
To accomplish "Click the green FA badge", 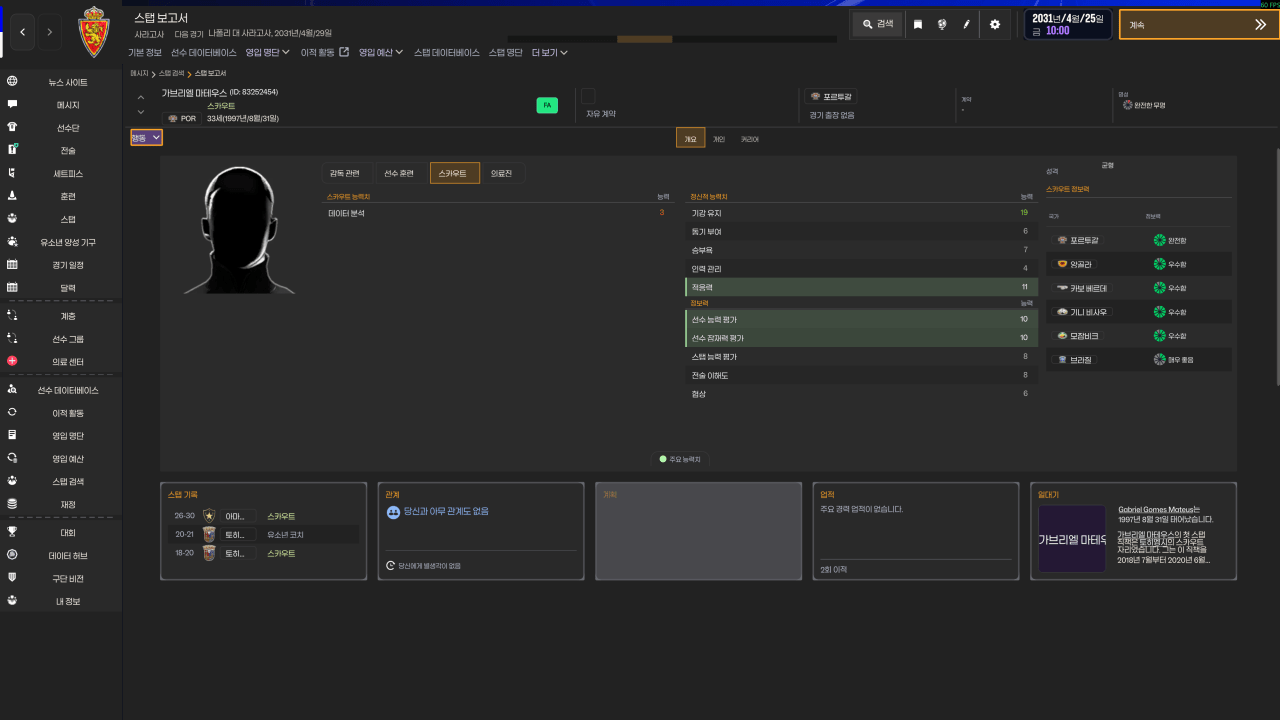I will pyautogui.click(x=547, y=105).
